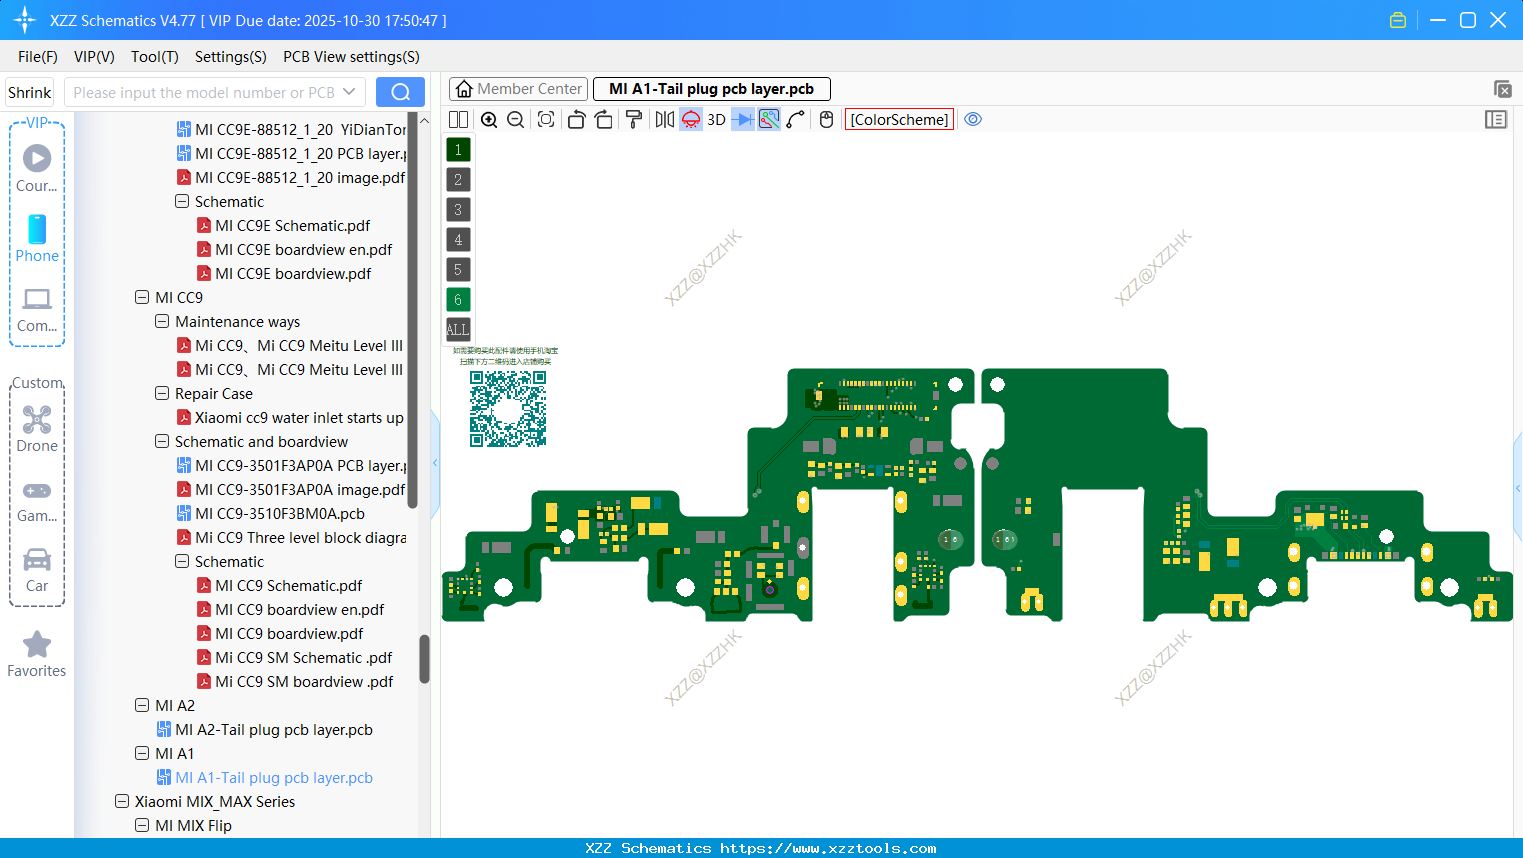Collapse the MI CC9 tree node
Image resolution: width=1523 pixels, height=858 pixels.
[x=141, y=297]
